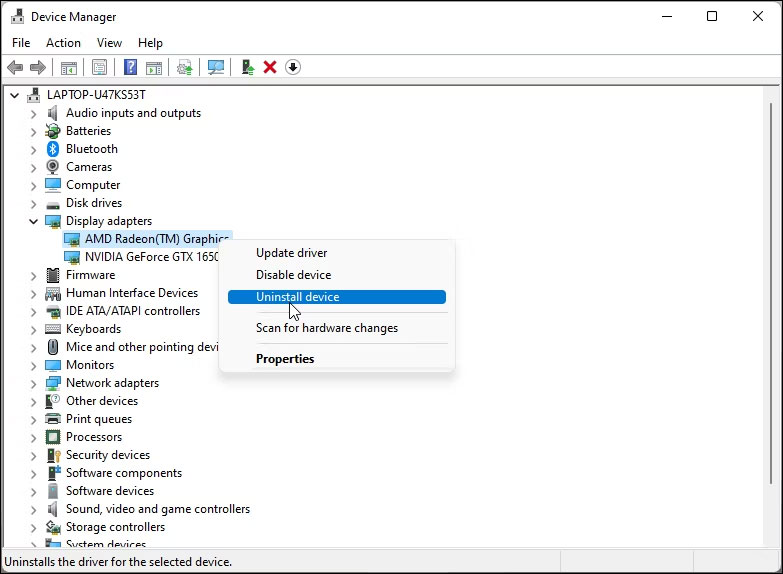Click the Network adapters icon
This screenshot has width=783, height=574.
tap(53, 383)
